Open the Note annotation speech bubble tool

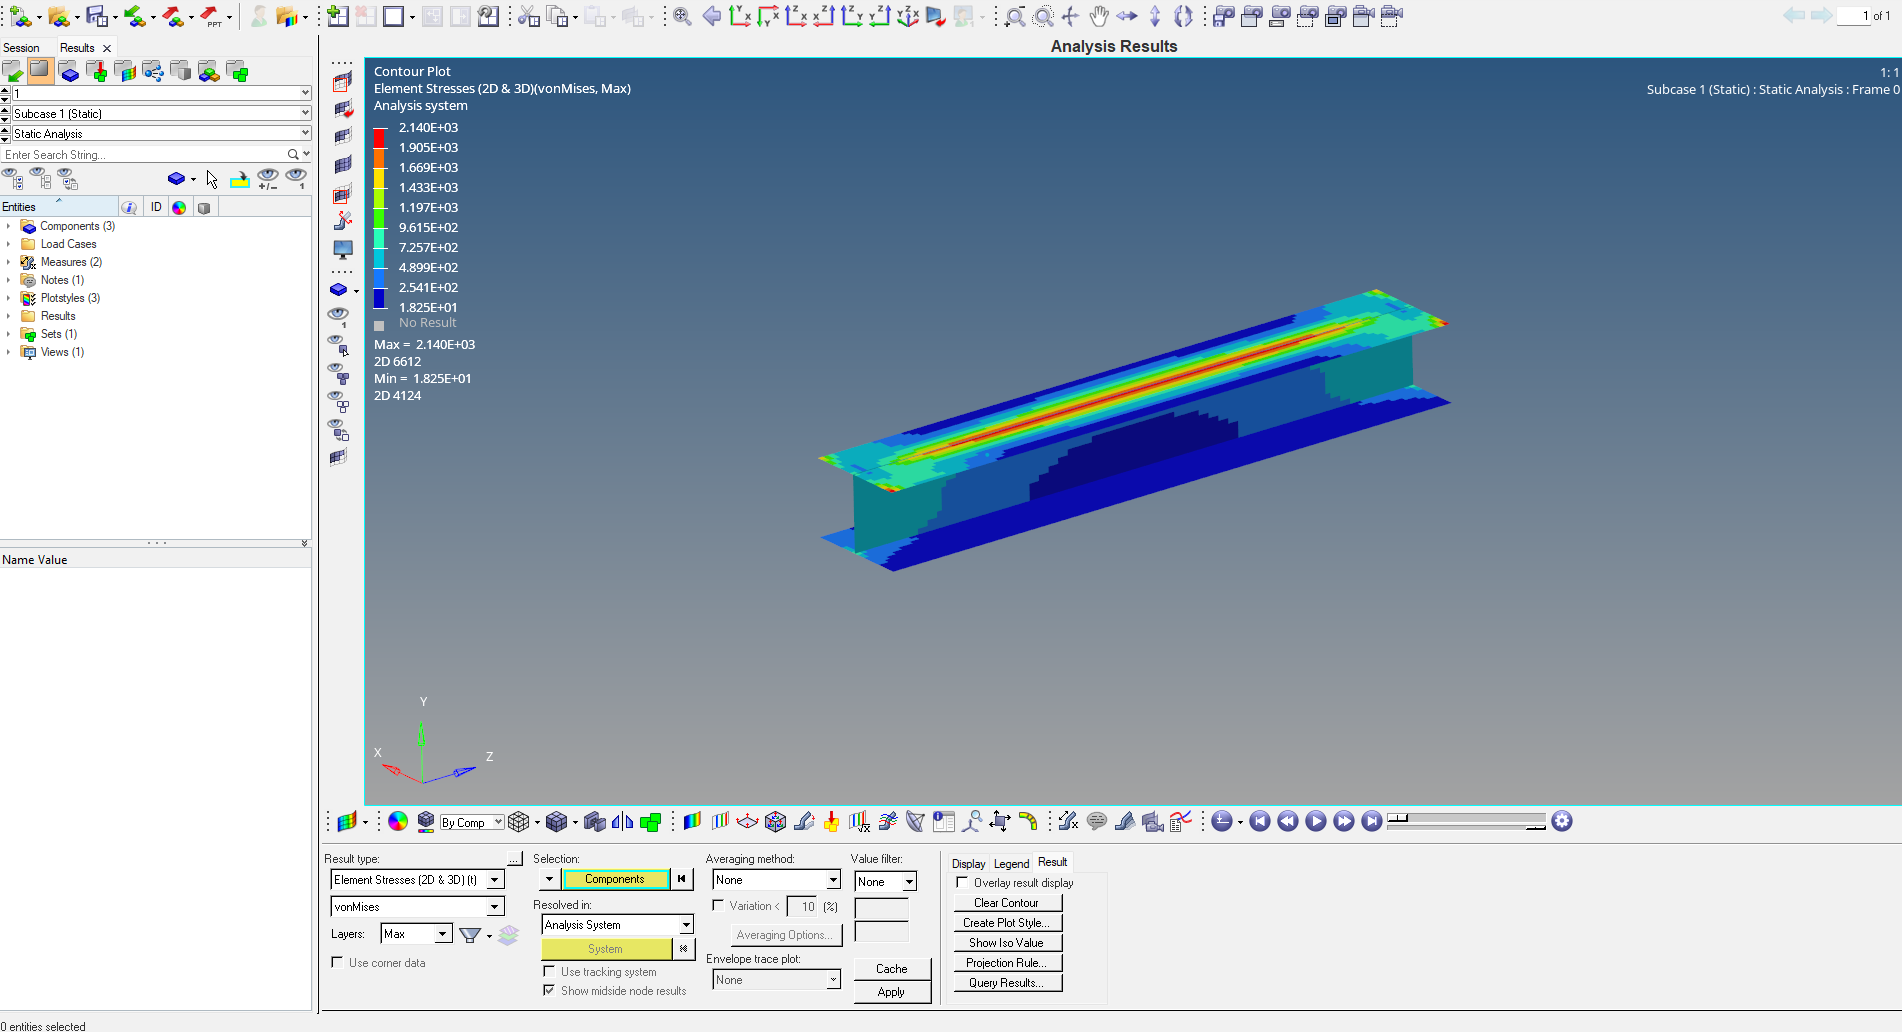(x=1097, y=822)
